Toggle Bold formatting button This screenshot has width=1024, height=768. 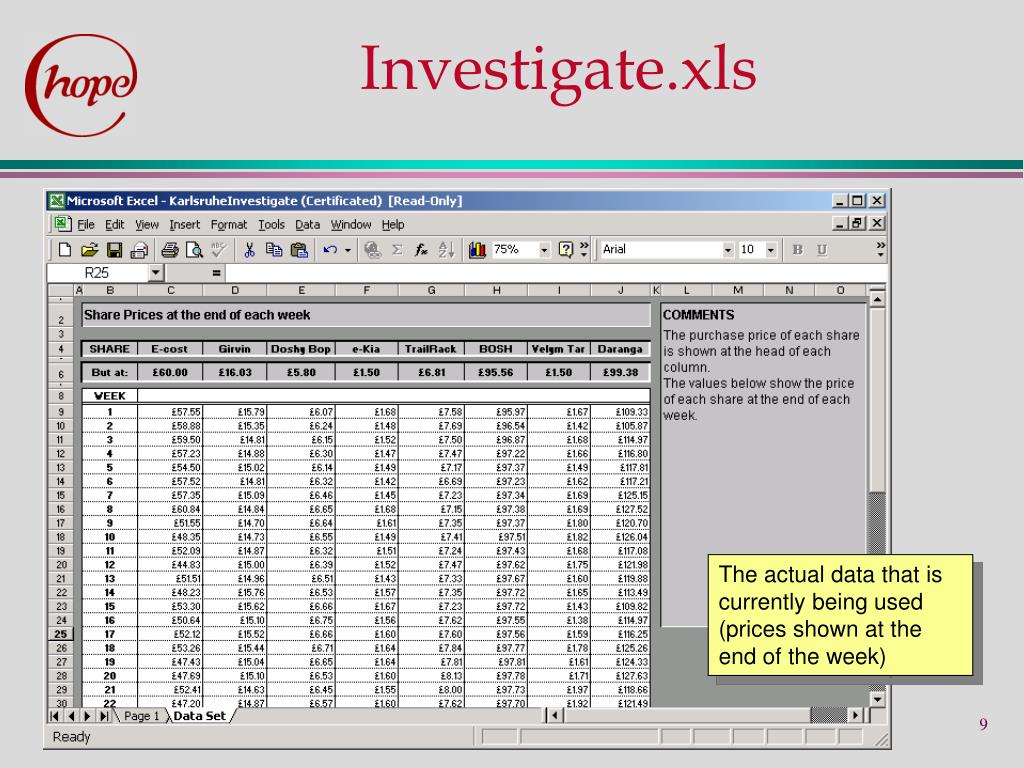(797, 249)
